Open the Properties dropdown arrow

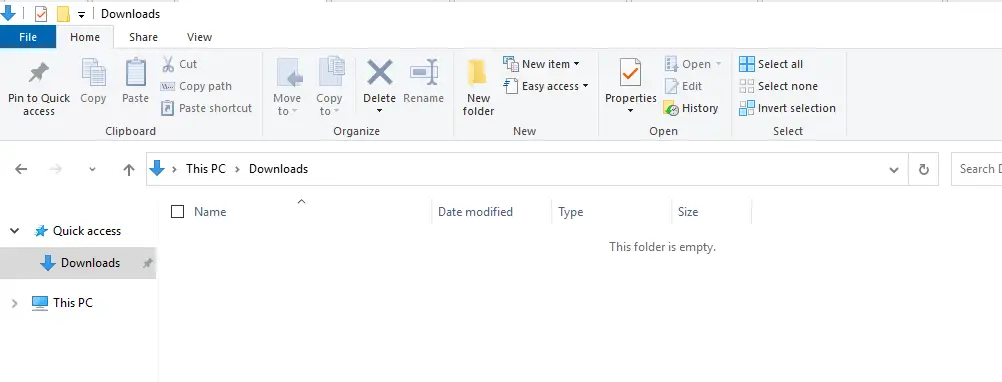[x=631, y=111]
